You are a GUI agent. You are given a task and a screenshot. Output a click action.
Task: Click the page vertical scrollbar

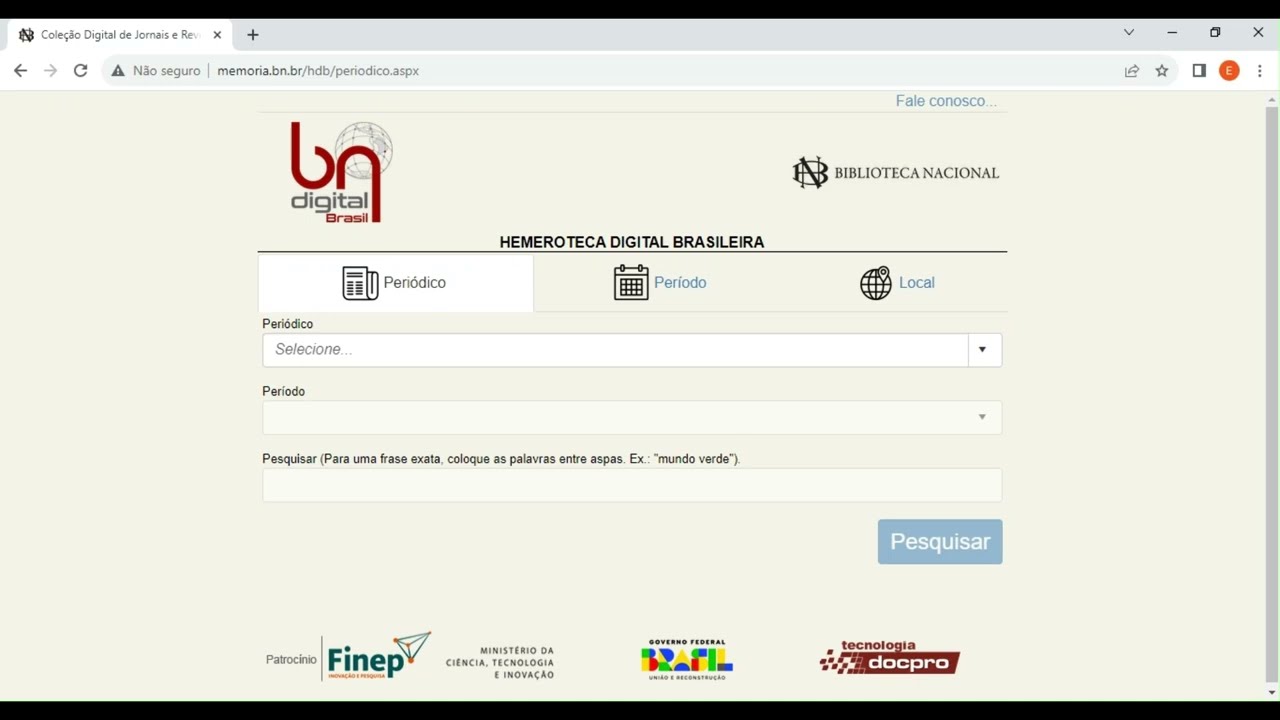[1272, 393]
